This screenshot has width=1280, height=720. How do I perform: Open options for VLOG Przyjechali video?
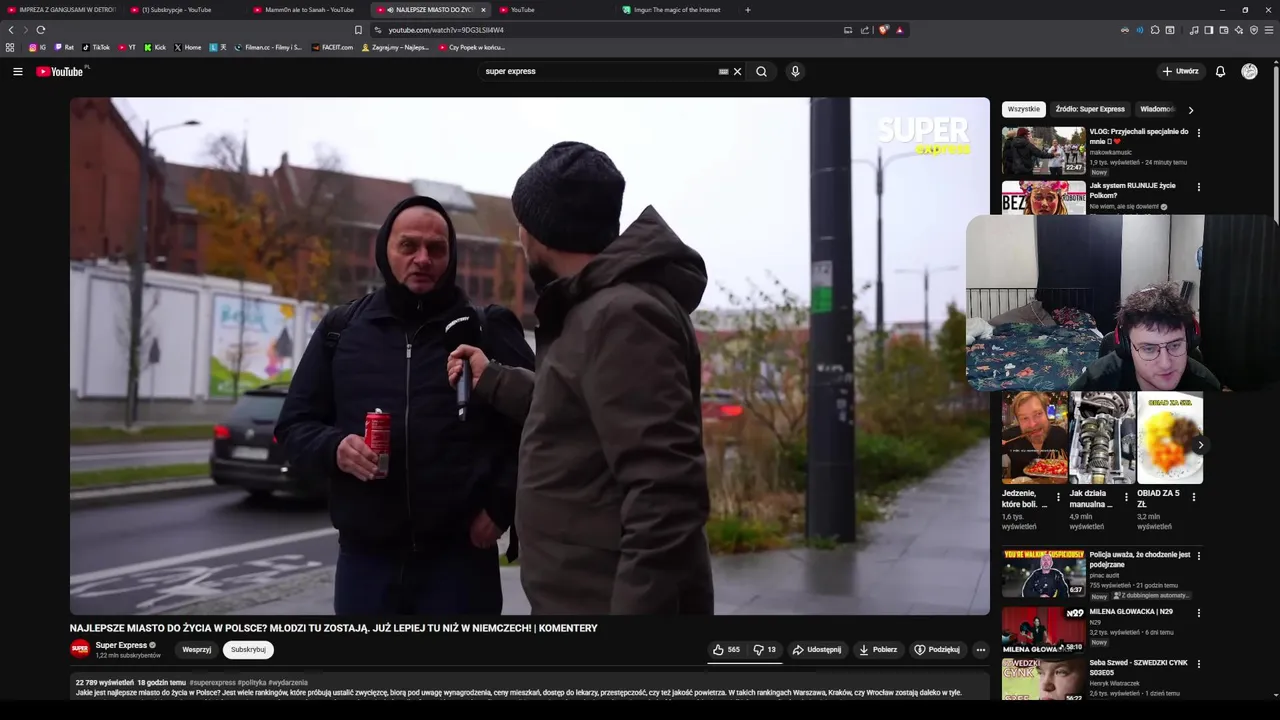1199,132
